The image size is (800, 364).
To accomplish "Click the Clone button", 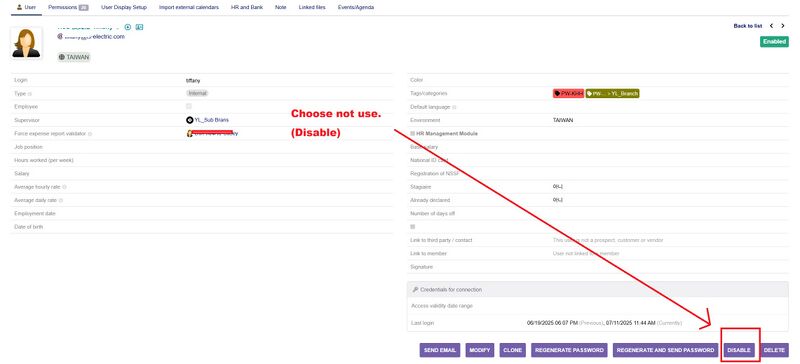I will [513, 350].
